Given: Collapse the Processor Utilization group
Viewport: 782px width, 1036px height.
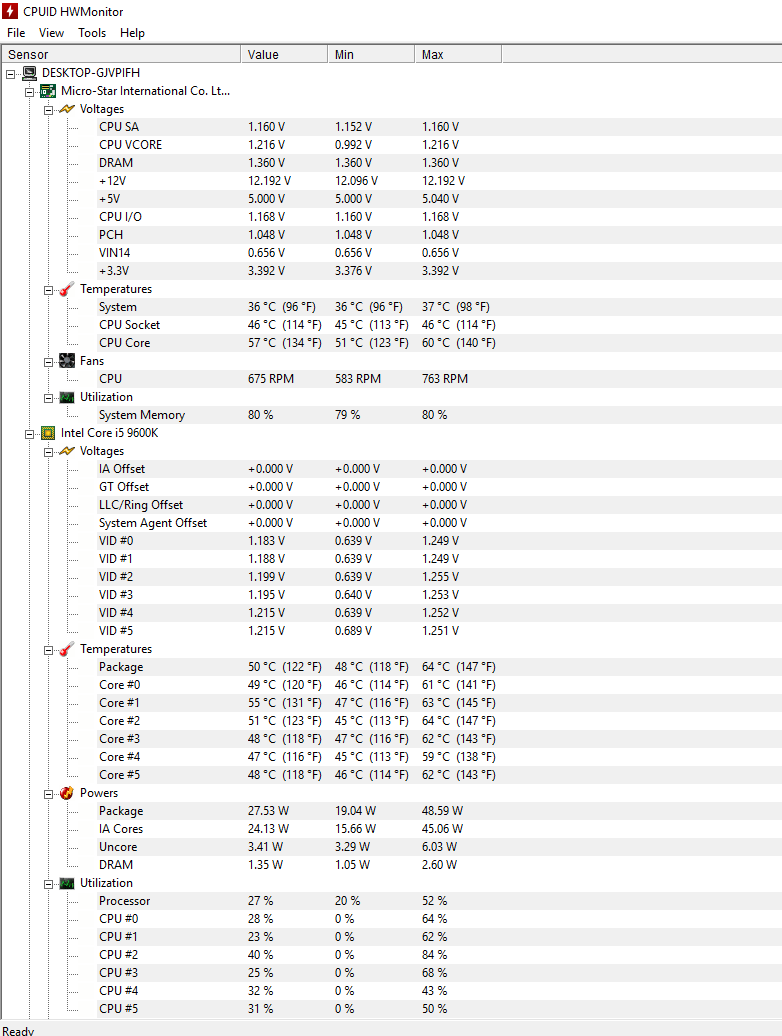Looking at the screenshot, I should point(48,884).
